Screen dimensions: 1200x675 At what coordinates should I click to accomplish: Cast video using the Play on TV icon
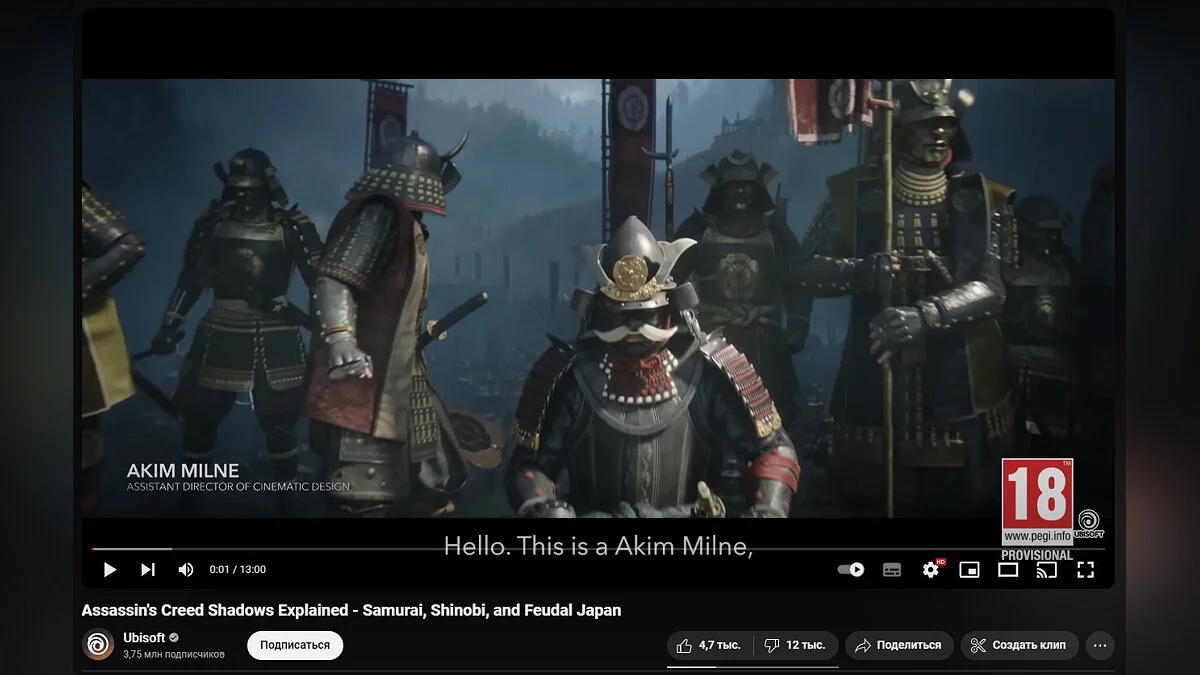[x=1047, y=569]
